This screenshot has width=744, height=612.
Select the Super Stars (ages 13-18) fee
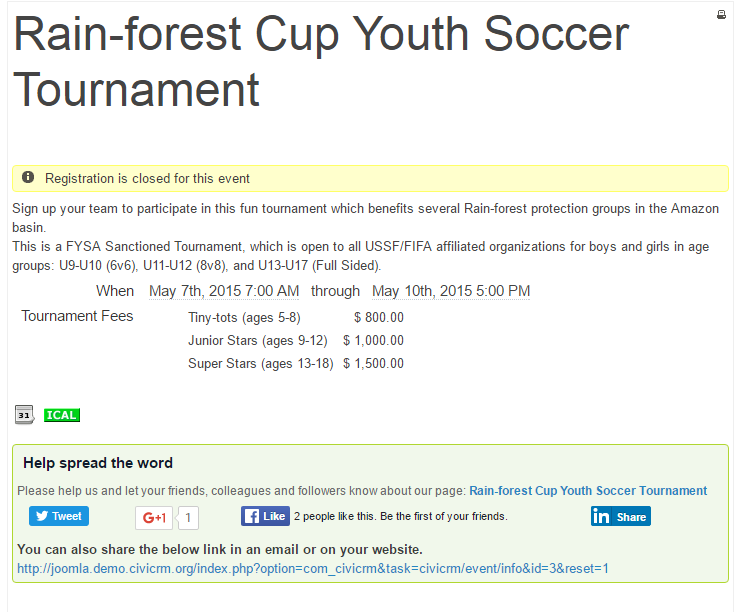click(261, 364)
